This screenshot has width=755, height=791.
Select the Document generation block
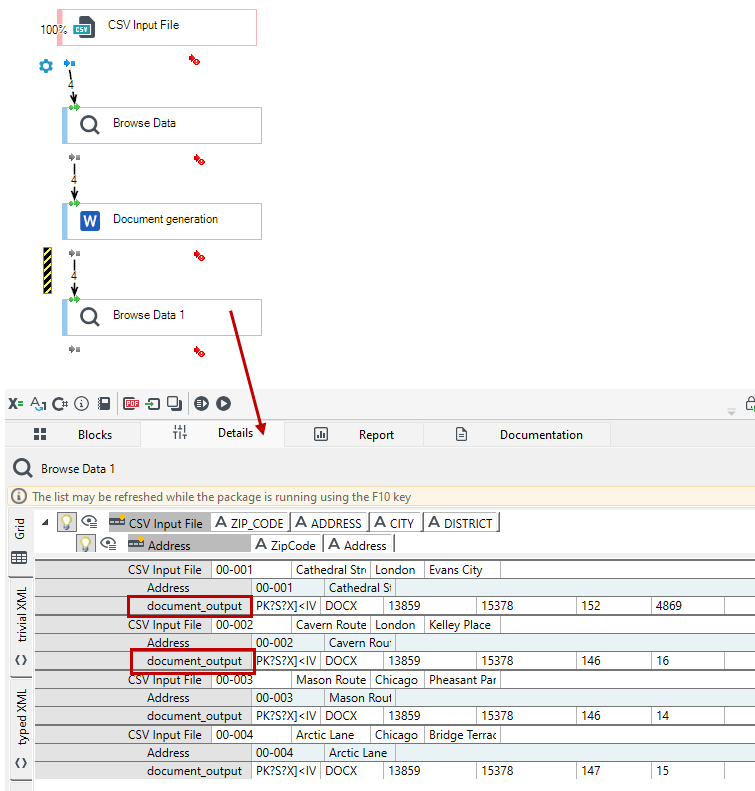[x=162, y=221]
